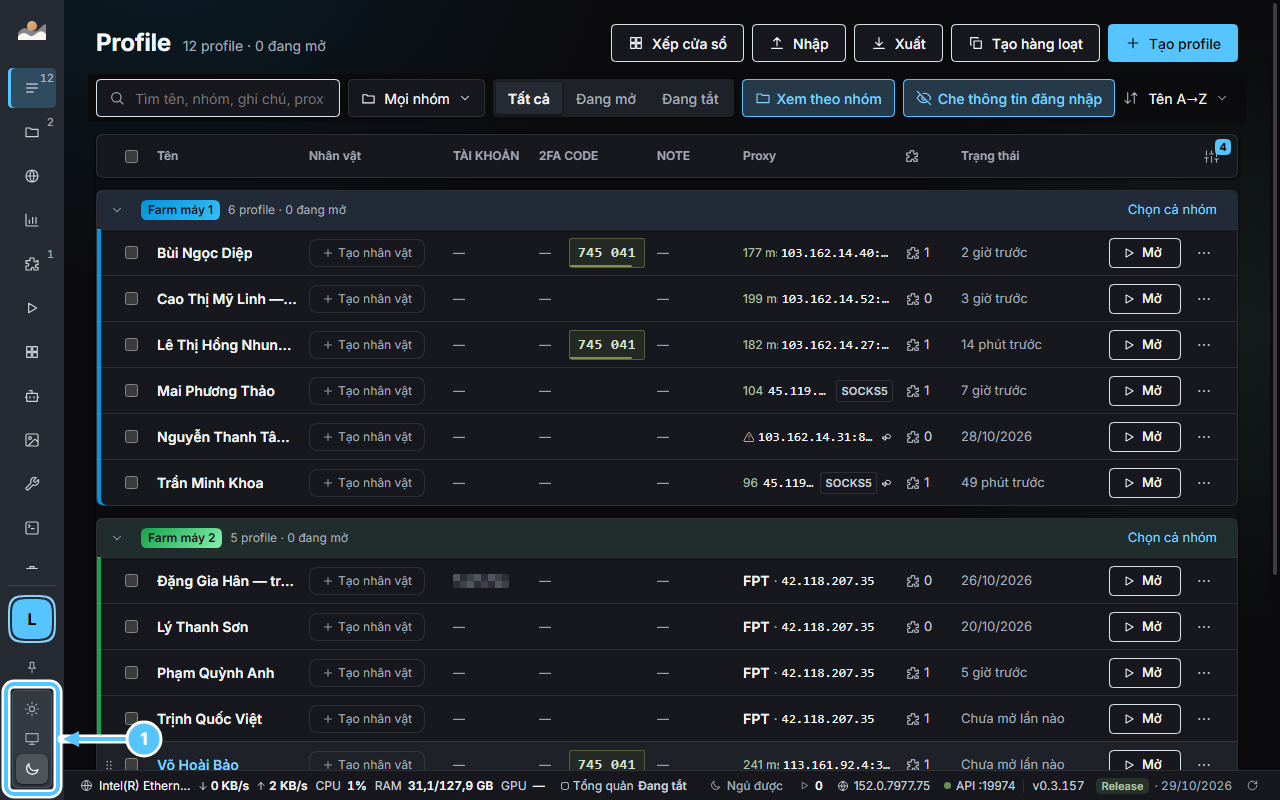Viewport: 1280px width, 800px height.
Task: Click the Xếp cửa sổ button
Action: (x=677, y=44)
